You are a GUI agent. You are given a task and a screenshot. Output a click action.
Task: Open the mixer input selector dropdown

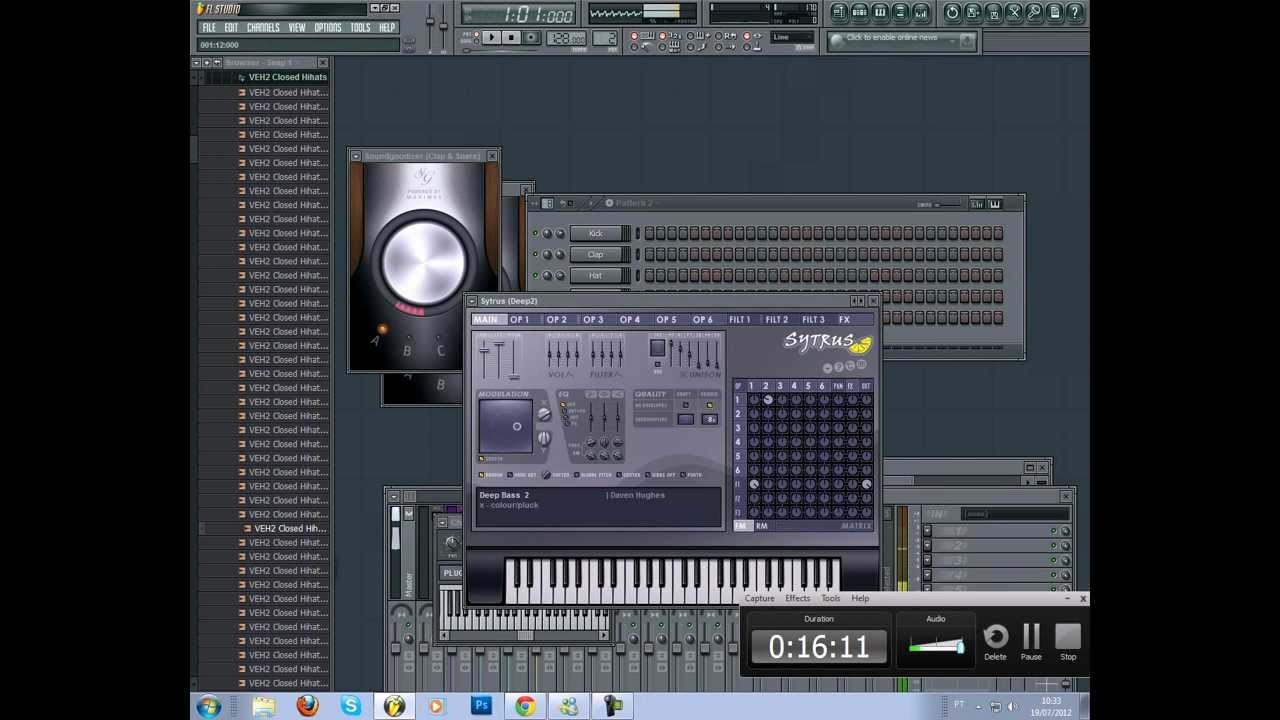(x=1015, y=514)
